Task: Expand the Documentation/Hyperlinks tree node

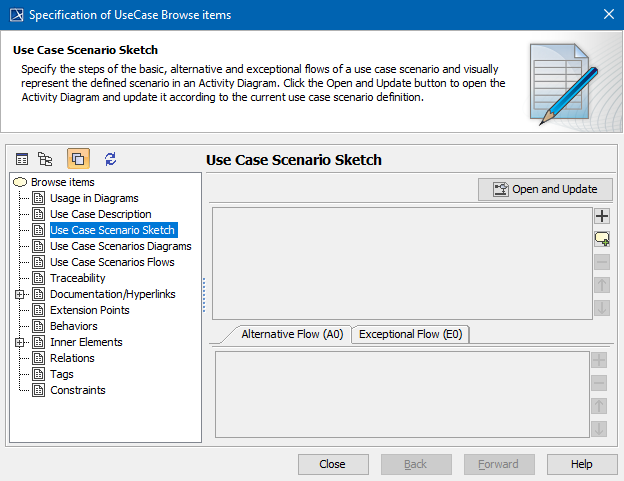Action: tap(18, 294)
